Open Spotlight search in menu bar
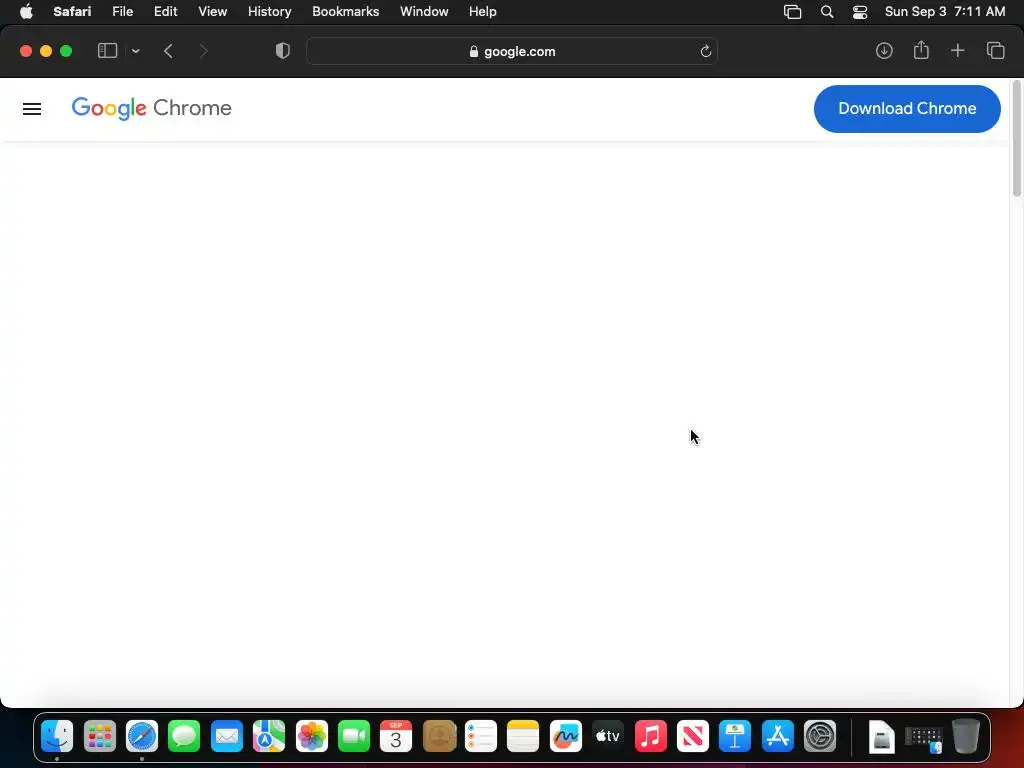1024x768 pixels. pyautogui.click(x=827, y=12)
